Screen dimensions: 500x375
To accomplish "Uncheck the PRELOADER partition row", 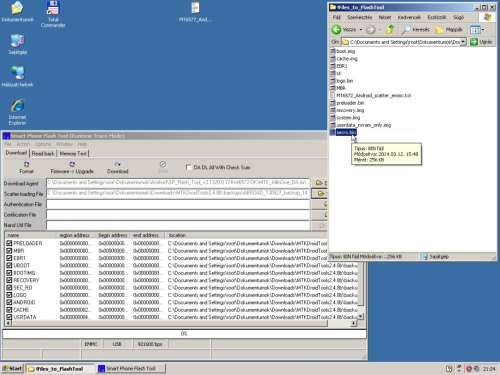I will point(9,243).
